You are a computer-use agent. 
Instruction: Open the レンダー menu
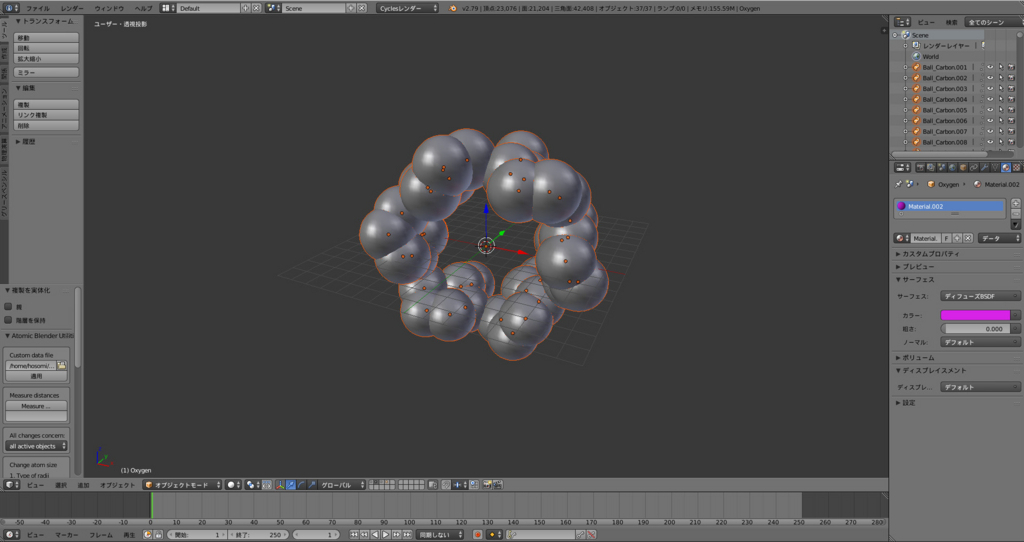pyautogui.click(x=72, y=8)
